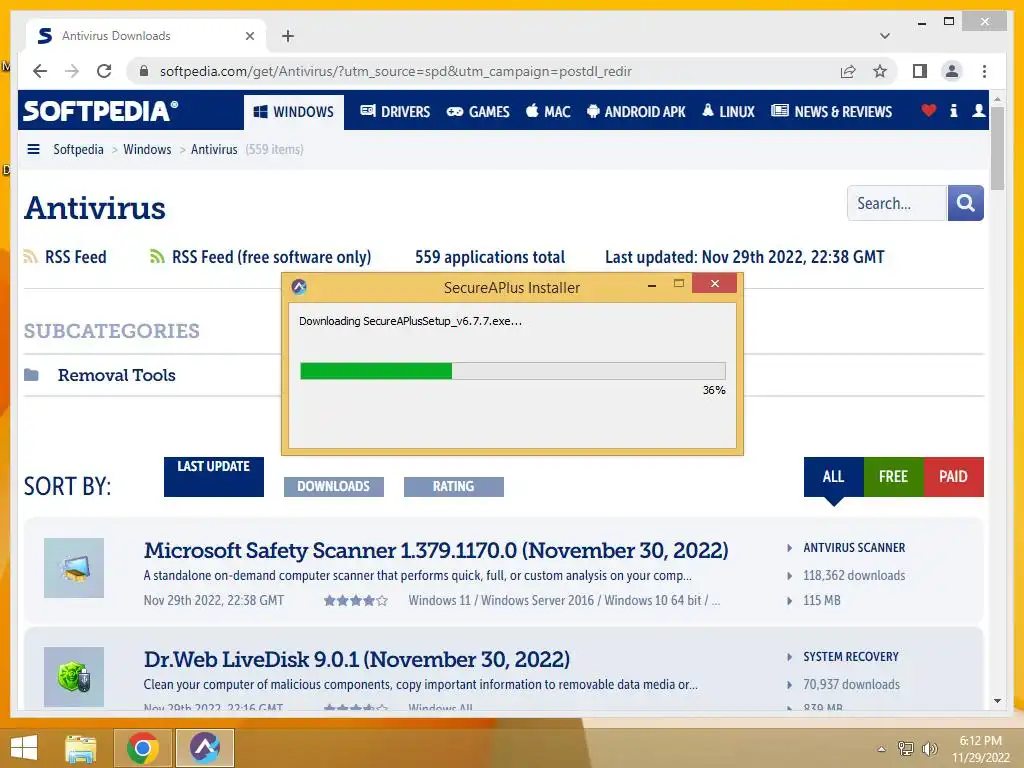This screenshot has height=768, width=1024.
Task: Open News & Reviews section
Action: coord(831,112)
